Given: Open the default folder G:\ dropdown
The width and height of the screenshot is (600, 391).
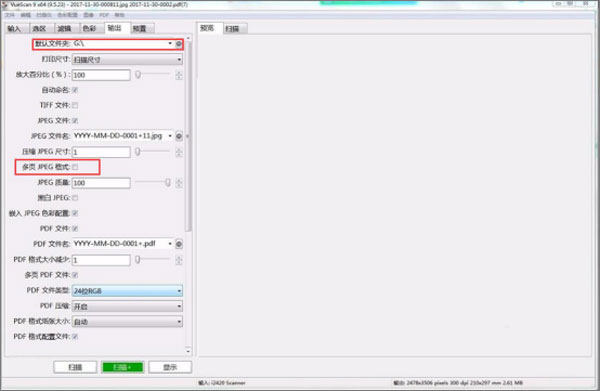Looking at the screenshot, I should pos(170,44).
